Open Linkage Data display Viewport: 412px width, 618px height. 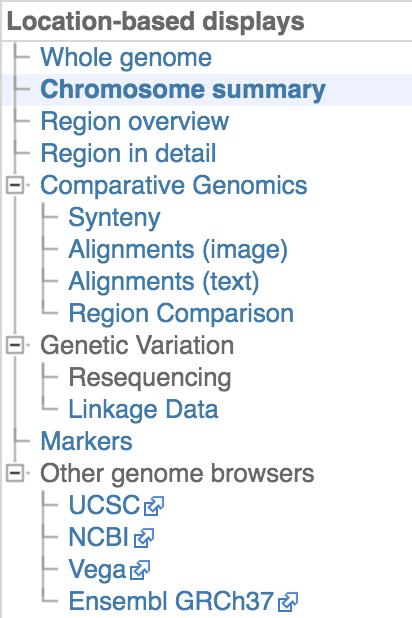144,409
